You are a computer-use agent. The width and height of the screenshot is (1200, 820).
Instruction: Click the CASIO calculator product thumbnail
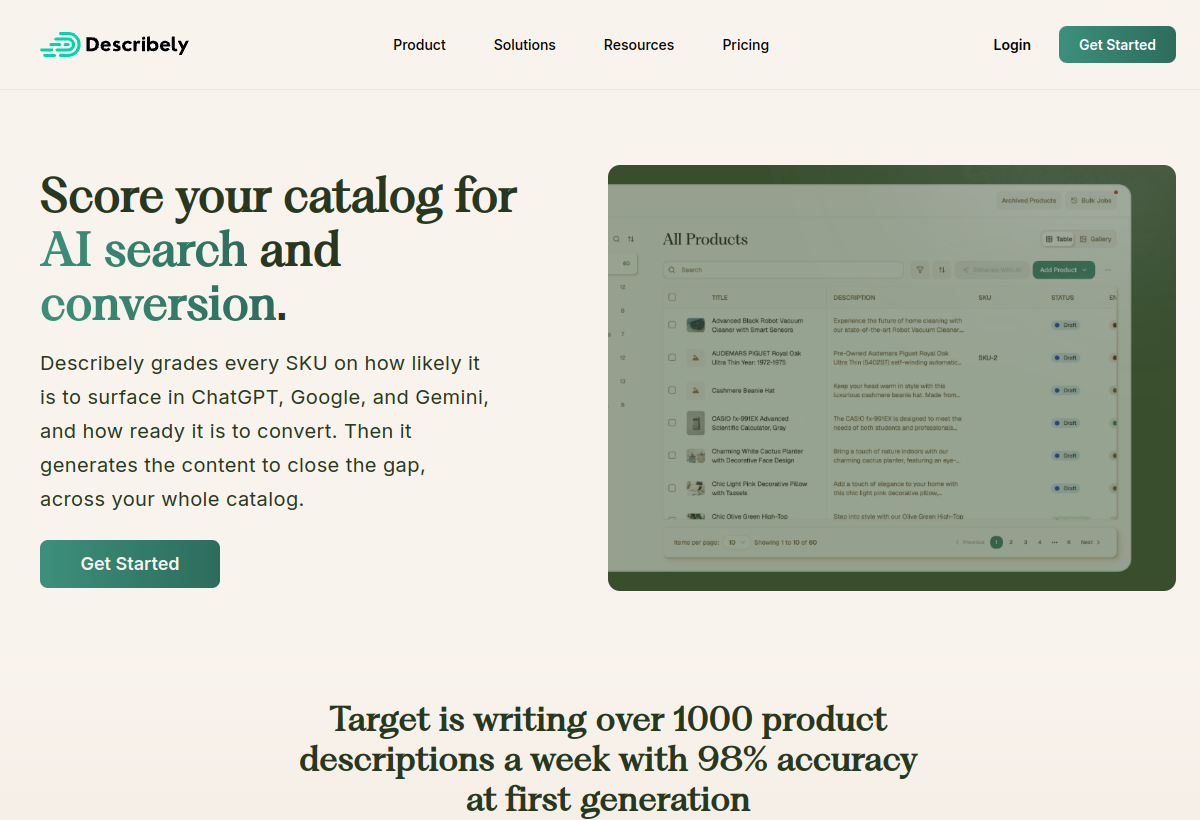(696, 423)
